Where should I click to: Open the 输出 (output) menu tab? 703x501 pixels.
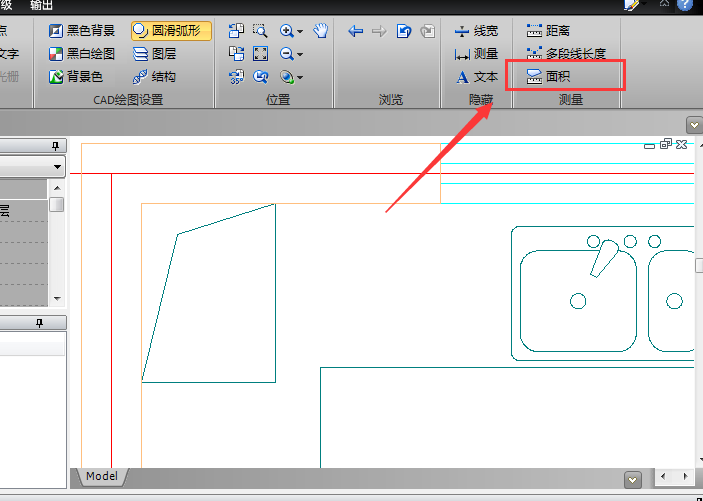point(42,5)
